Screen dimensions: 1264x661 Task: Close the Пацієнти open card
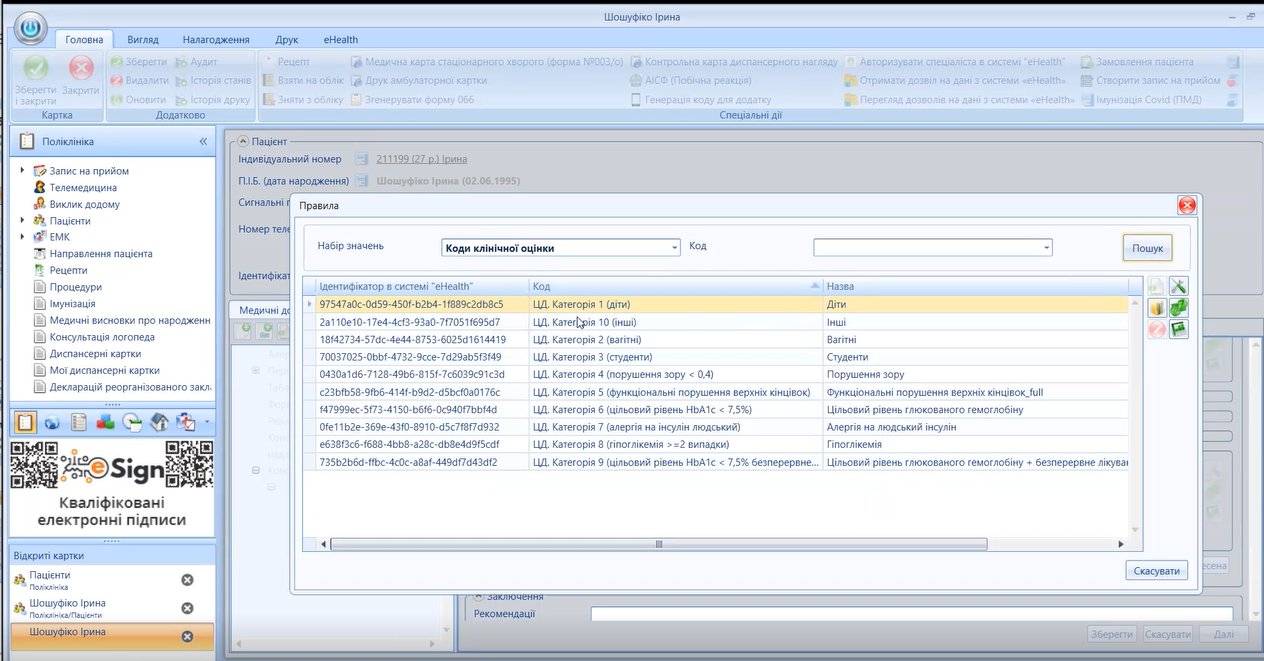point(187,580)
